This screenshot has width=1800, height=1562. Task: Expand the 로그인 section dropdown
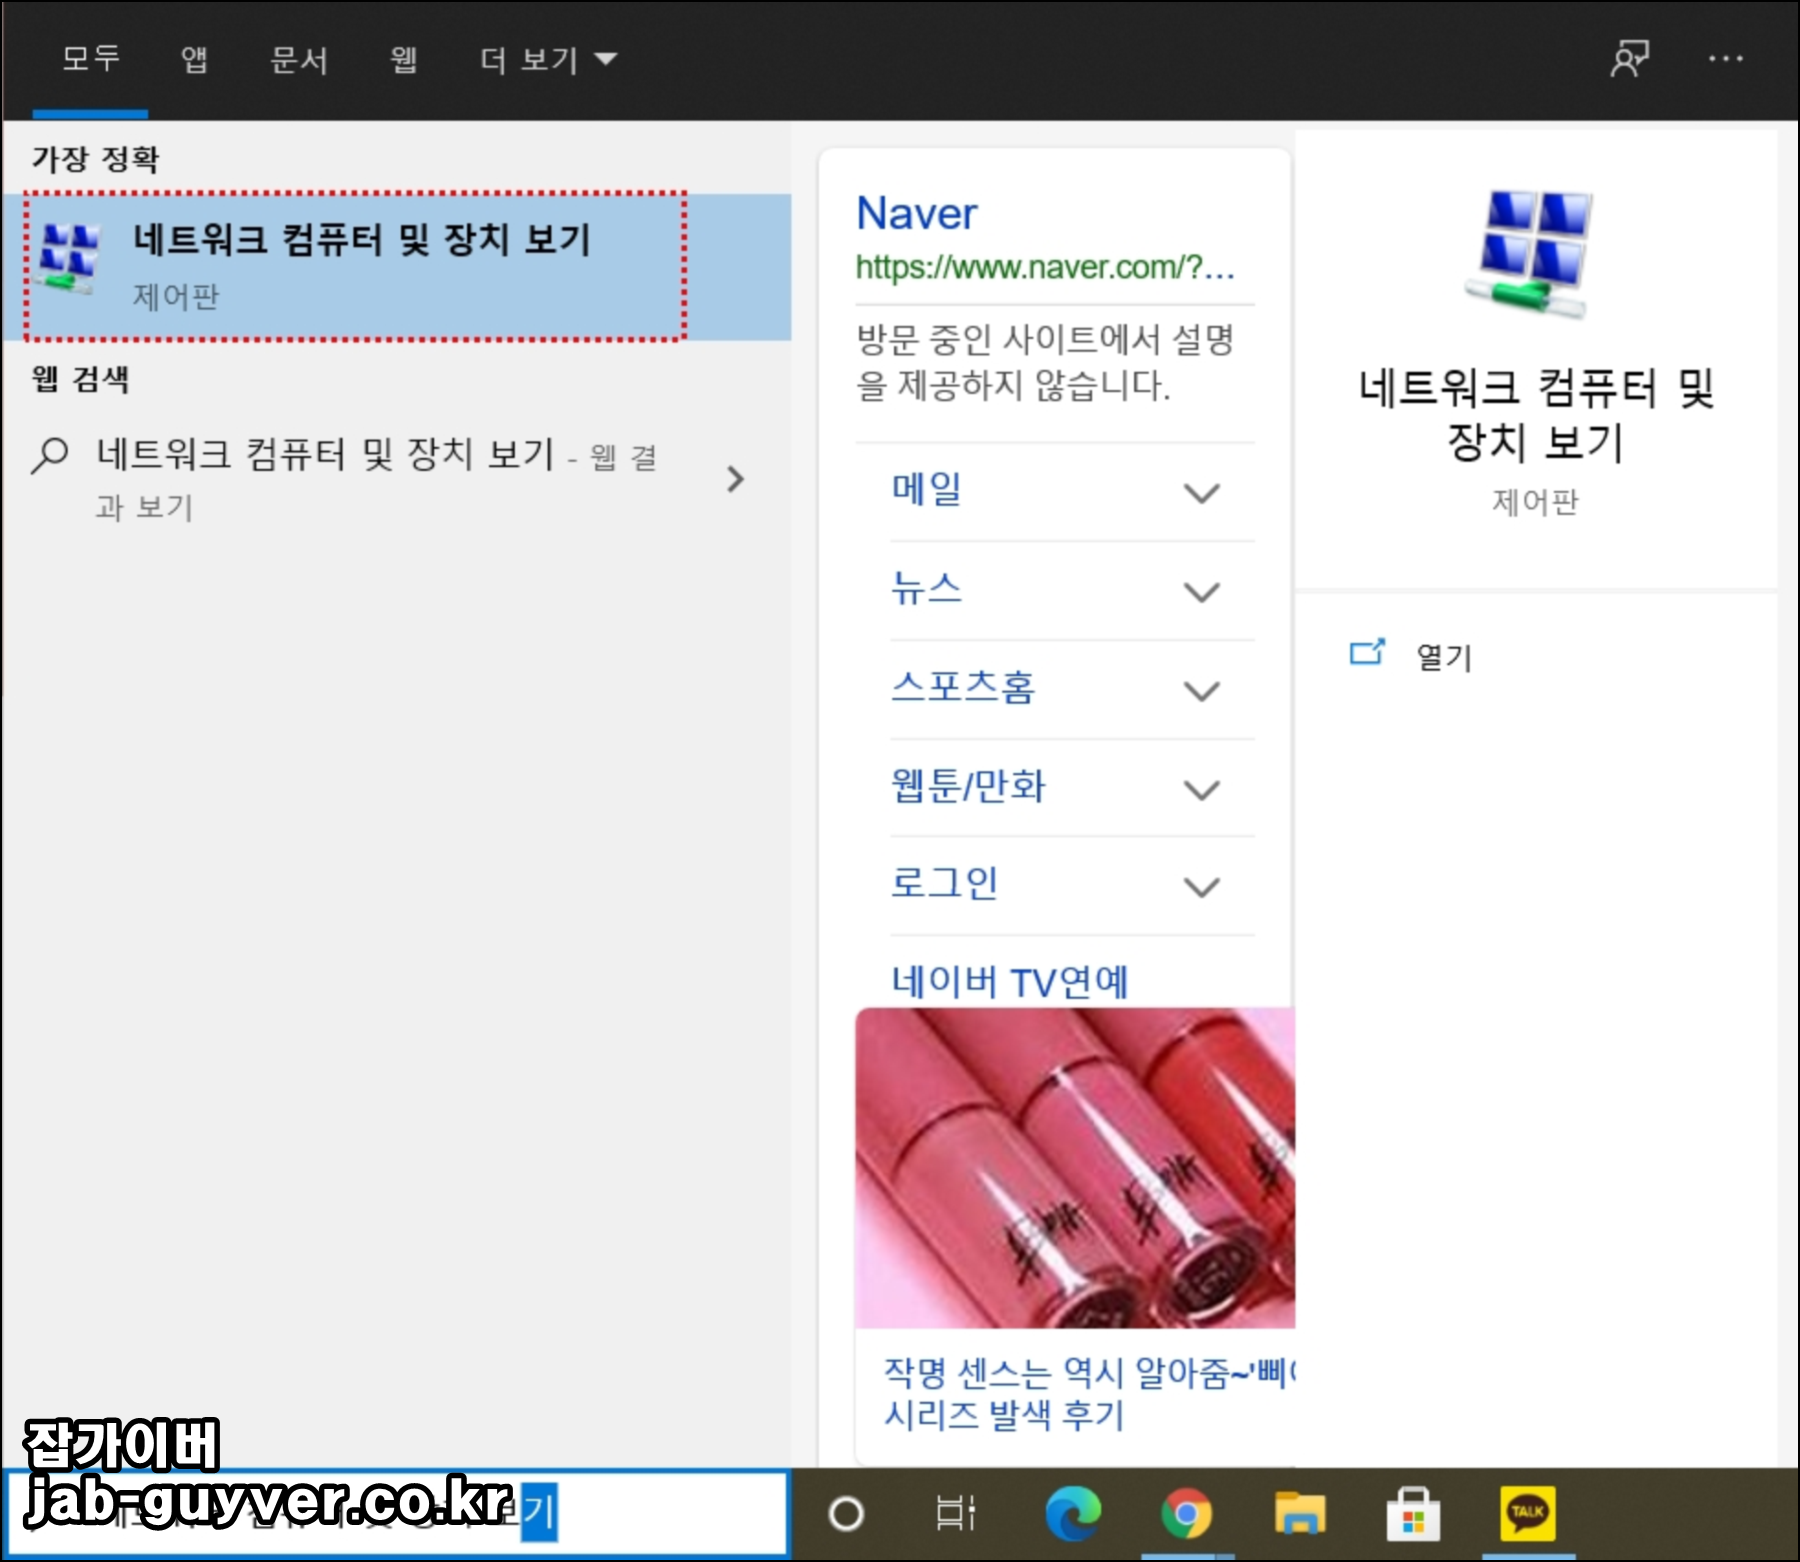coord(1203,885)
